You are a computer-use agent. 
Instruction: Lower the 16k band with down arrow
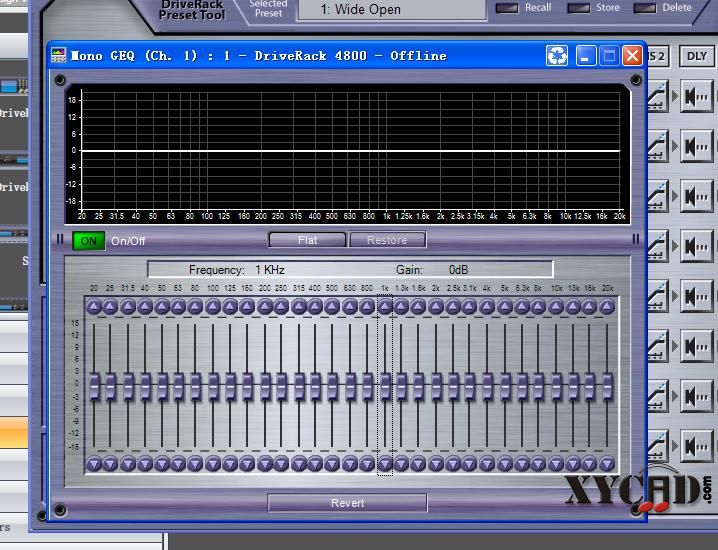(589, 464)
